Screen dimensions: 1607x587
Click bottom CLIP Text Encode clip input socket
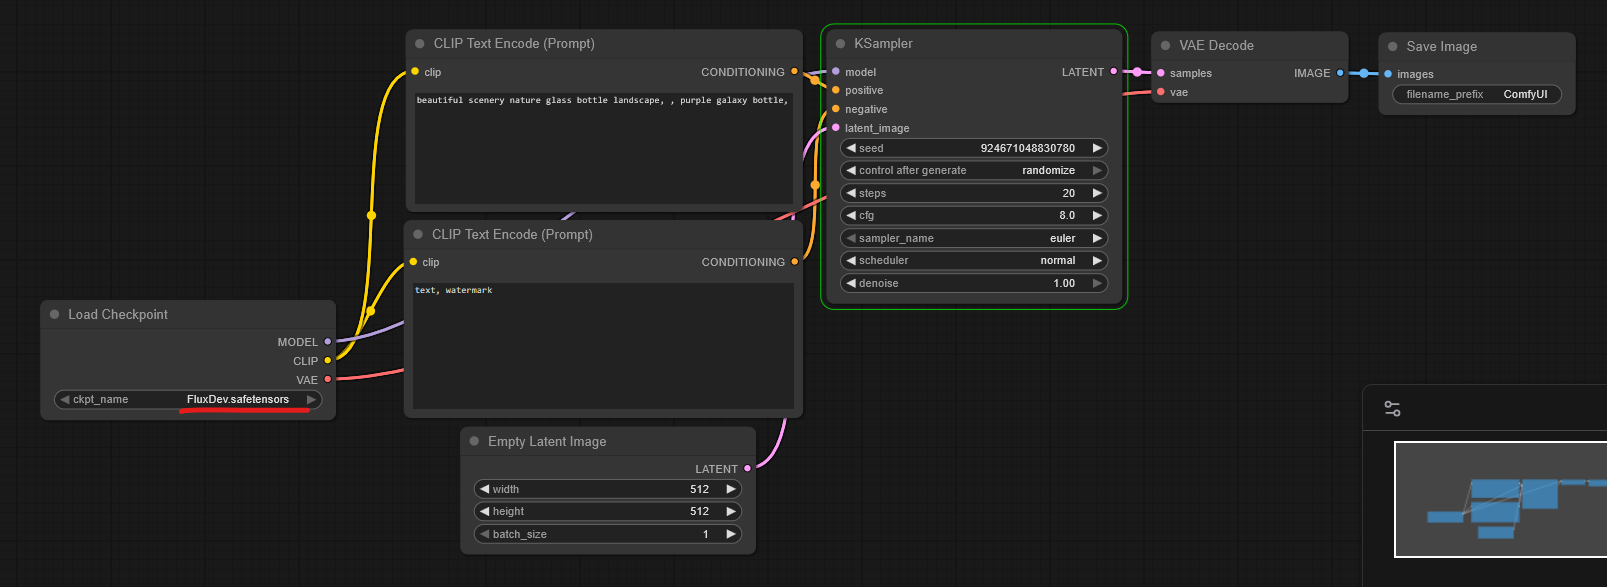[x=413, y=262]
